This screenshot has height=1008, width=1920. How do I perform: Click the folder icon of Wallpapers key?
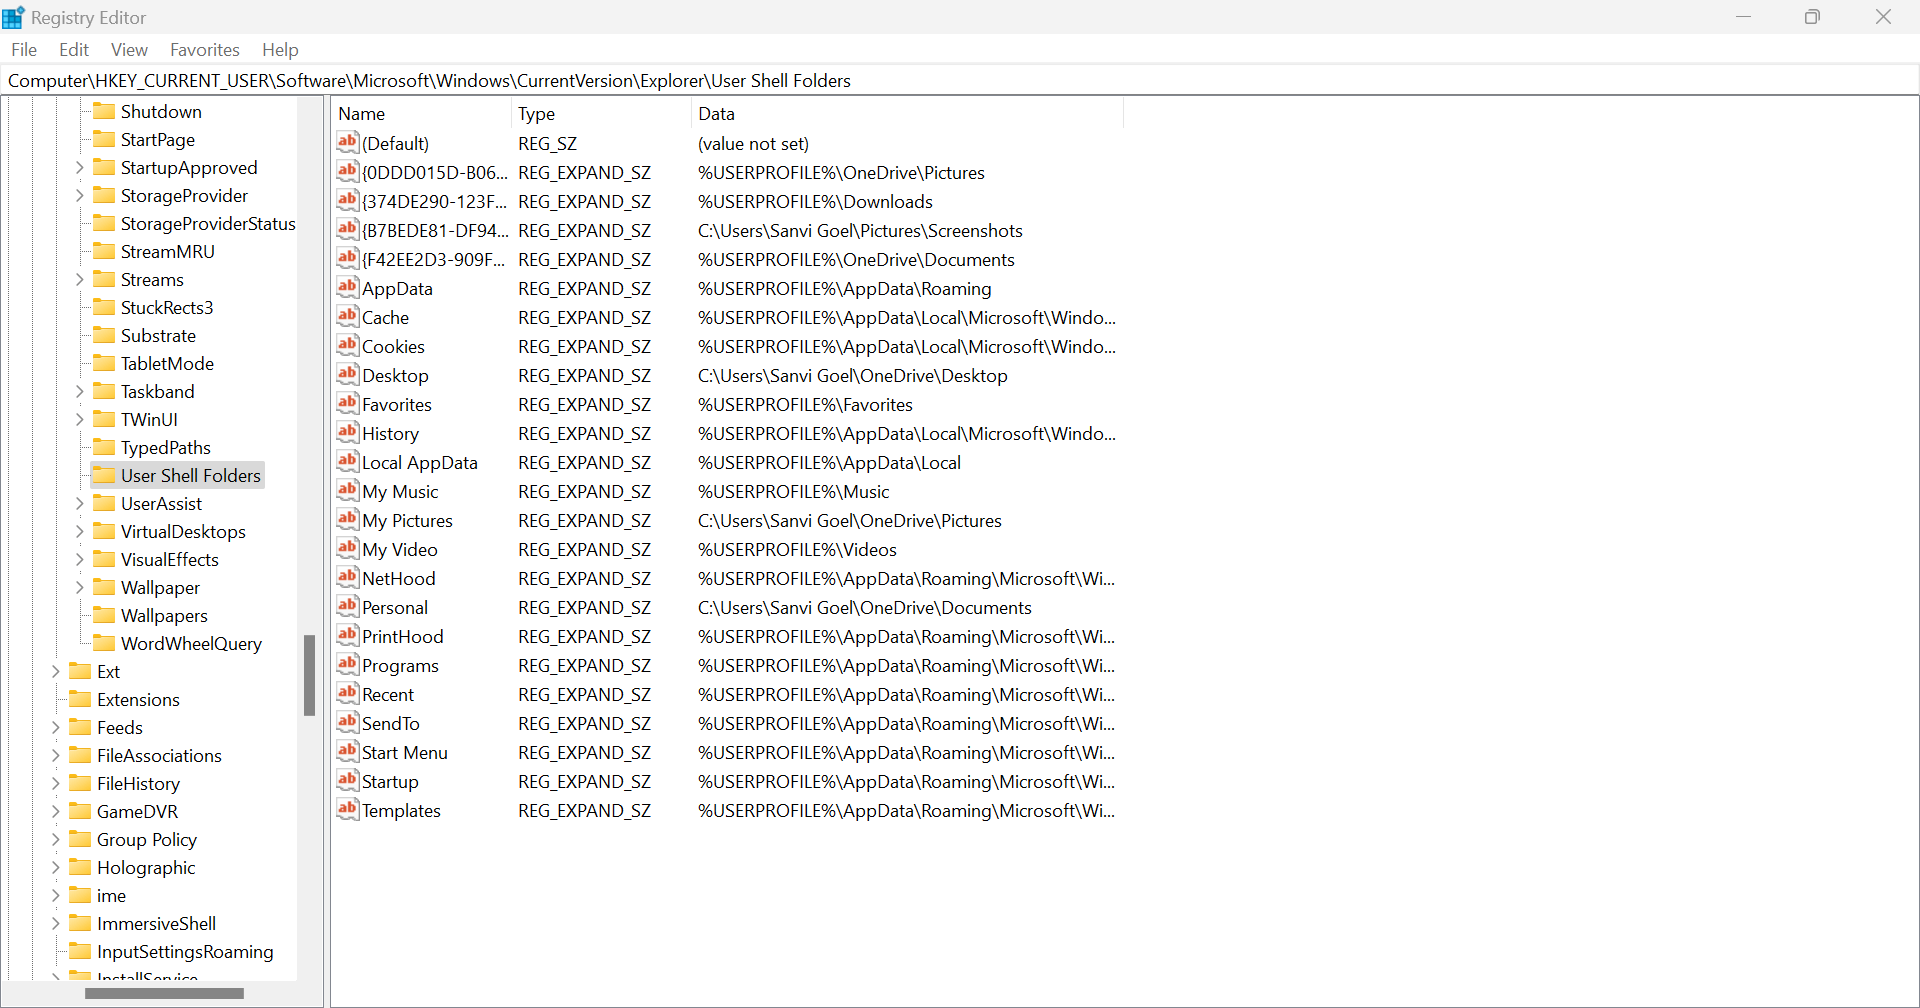104,615
